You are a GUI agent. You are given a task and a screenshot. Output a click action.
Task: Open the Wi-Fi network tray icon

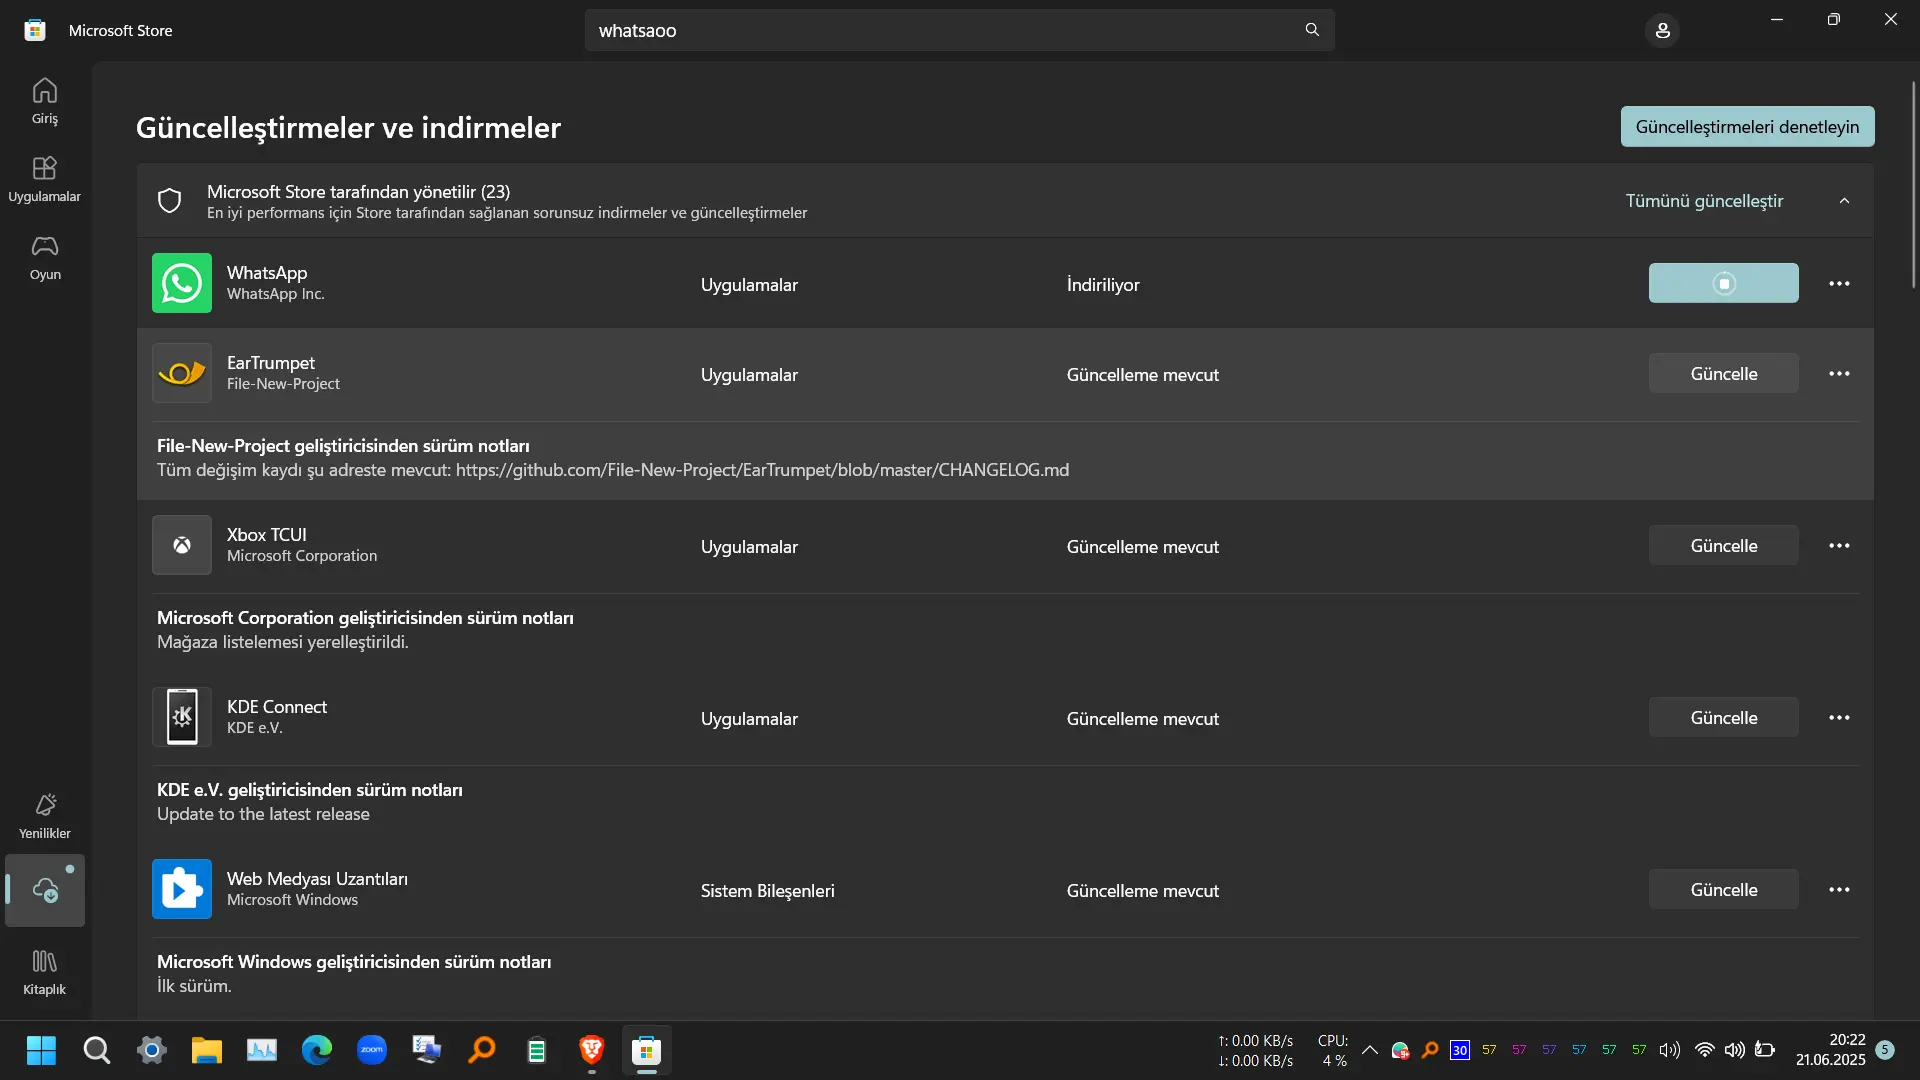click(1705, 1050)
